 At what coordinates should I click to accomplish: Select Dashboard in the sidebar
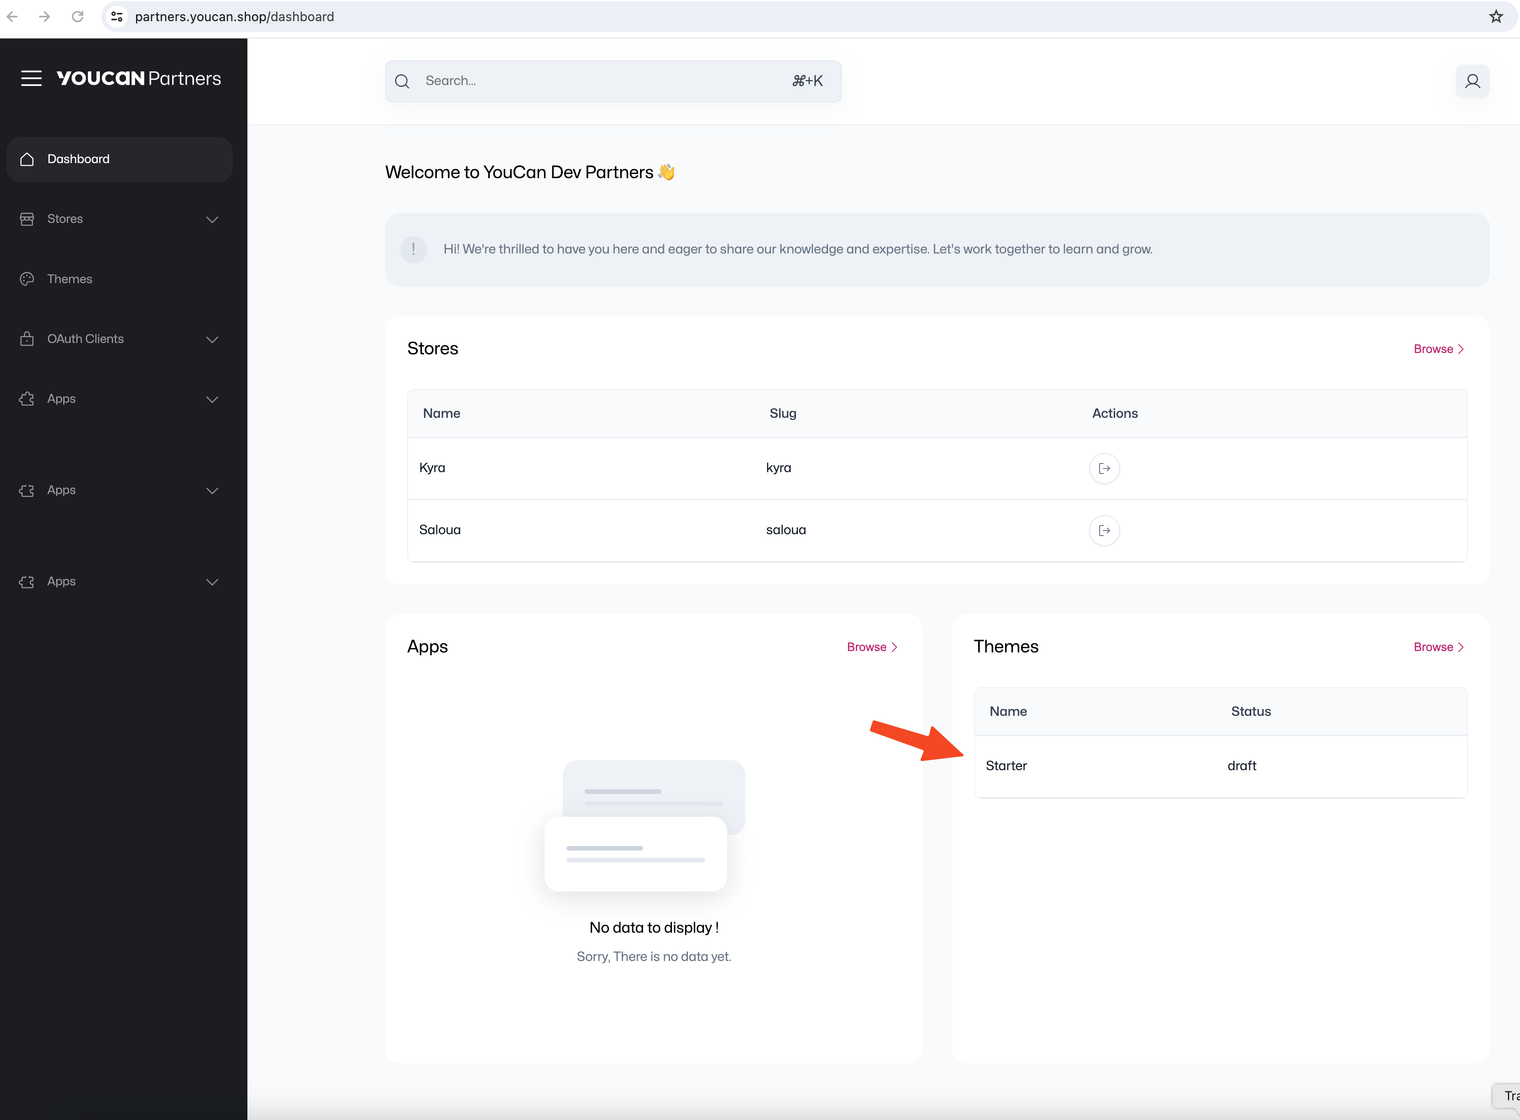click(79, 159)
